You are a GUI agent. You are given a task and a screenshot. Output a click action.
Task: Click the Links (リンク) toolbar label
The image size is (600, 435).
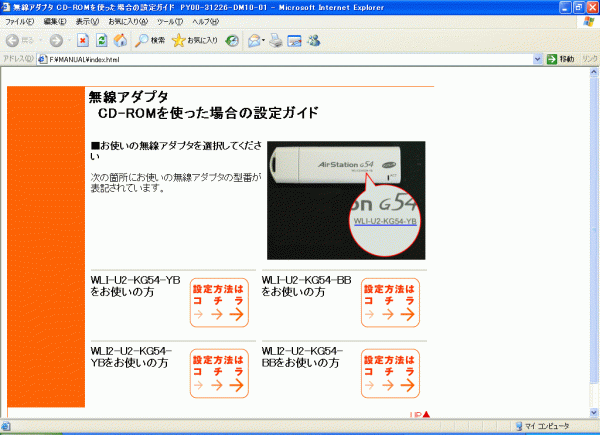tap(590, 59)
